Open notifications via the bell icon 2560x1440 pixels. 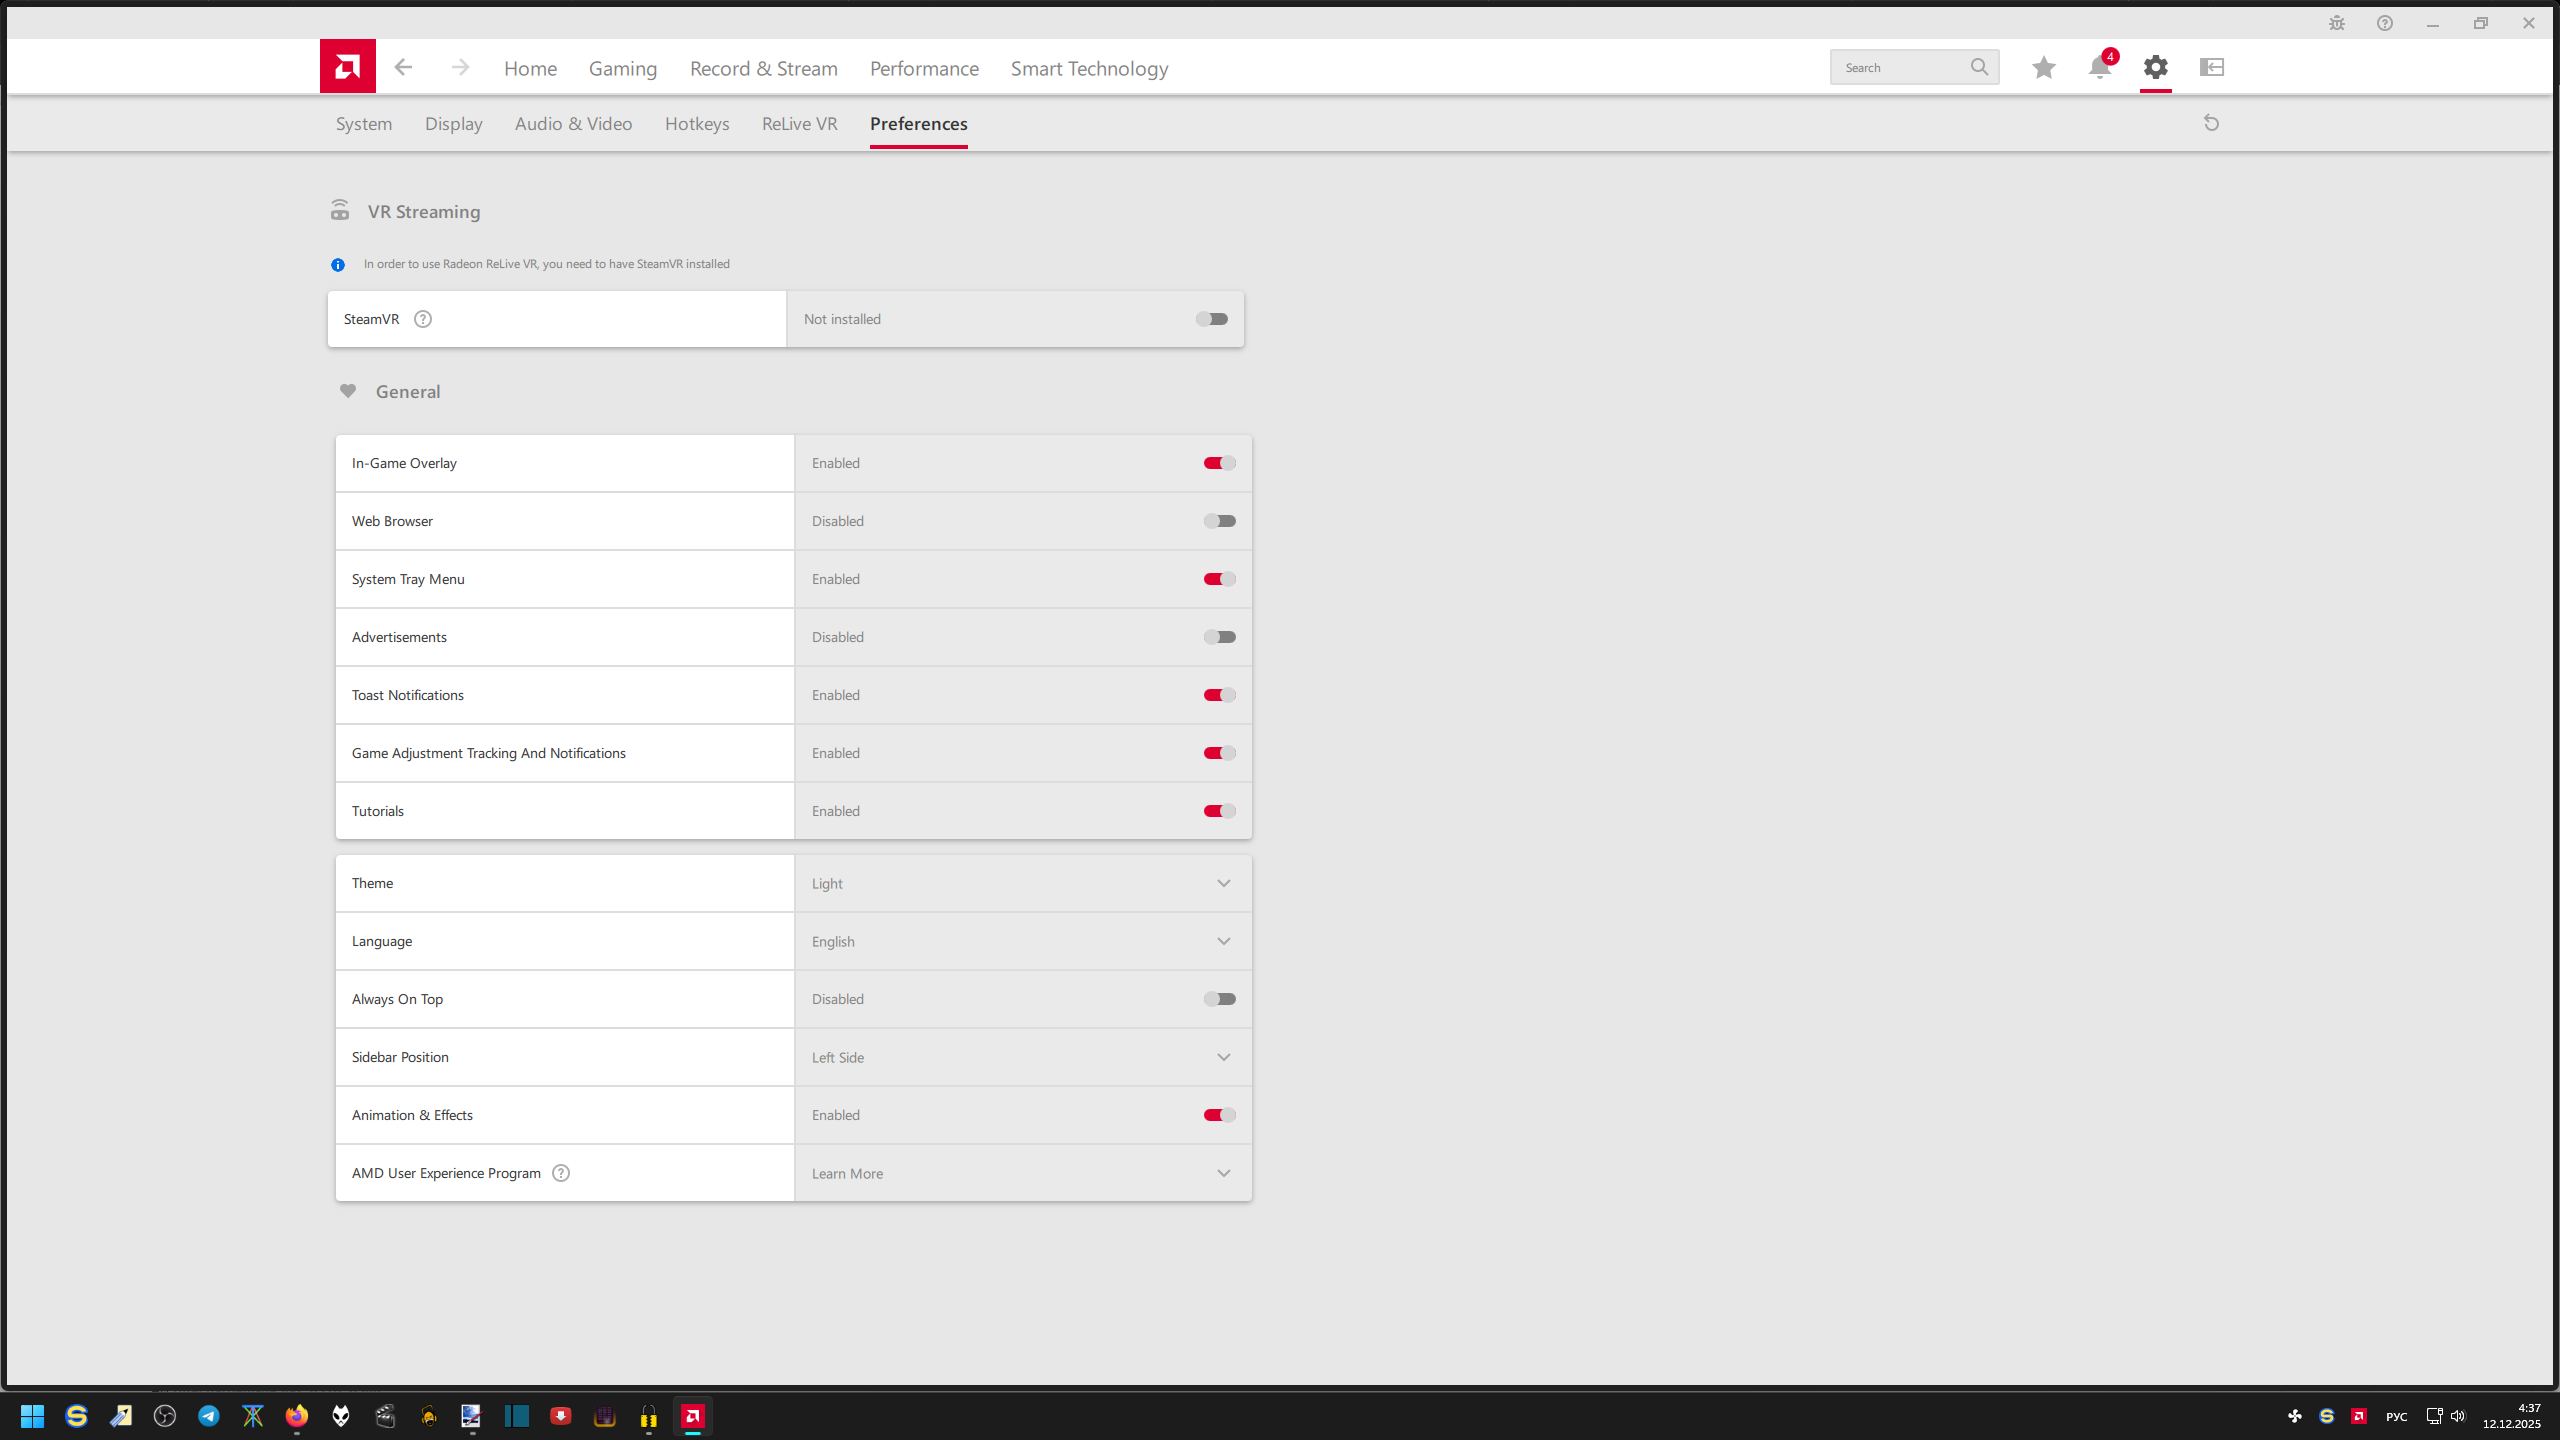click(x=2098, y=67)
